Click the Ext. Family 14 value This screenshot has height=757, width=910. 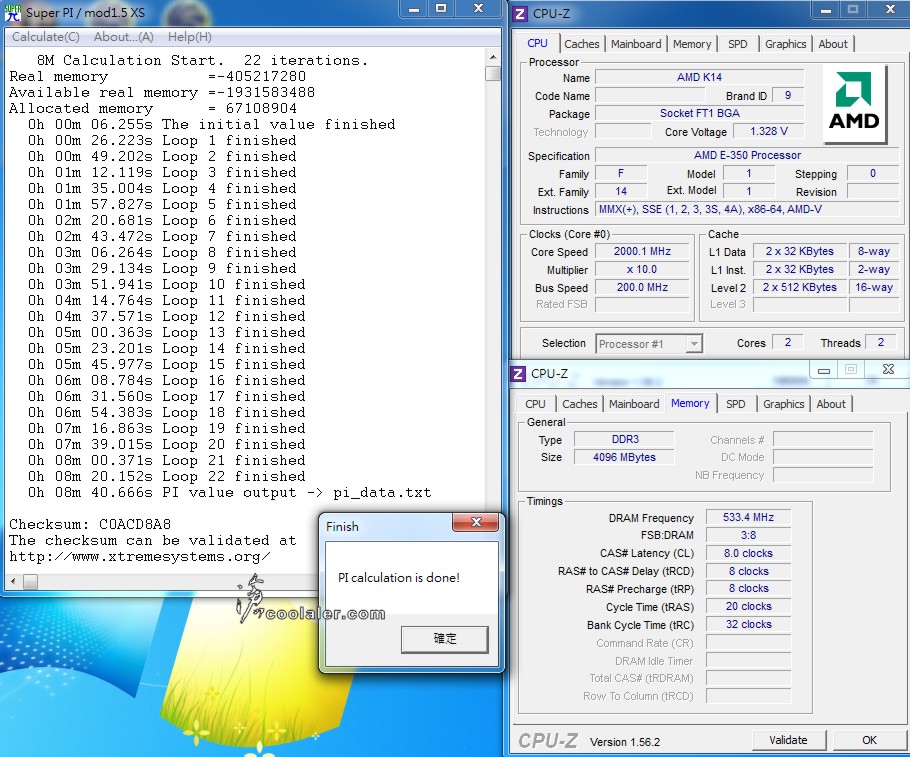(621, 192)
